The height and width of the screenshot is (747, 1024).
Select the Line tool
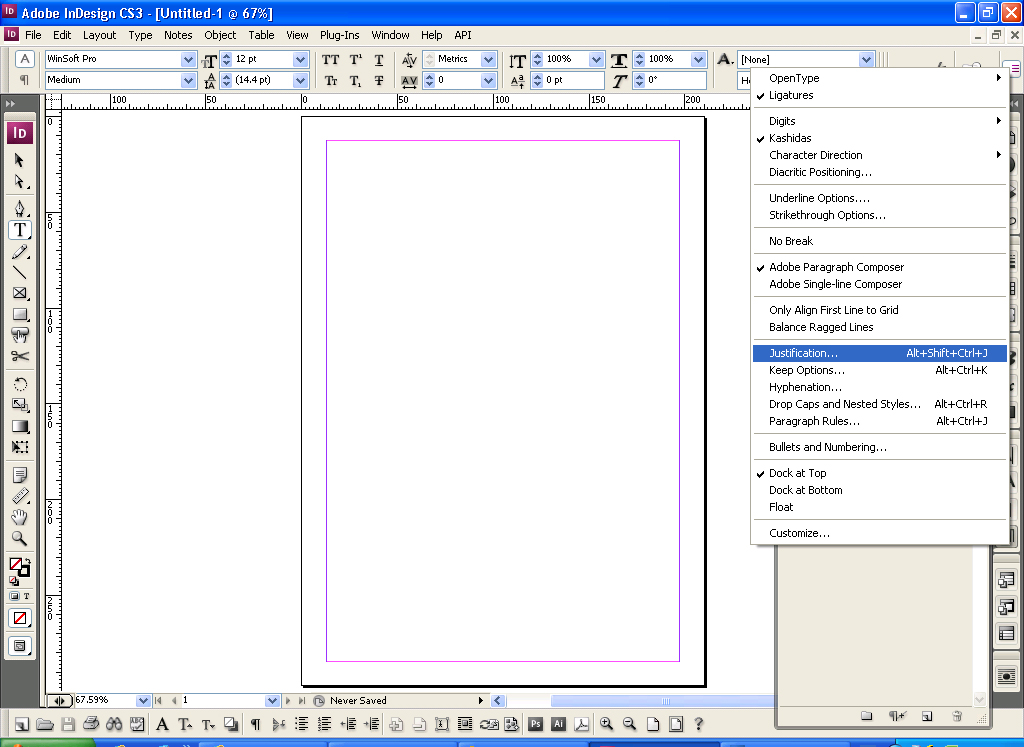[20, 272]
